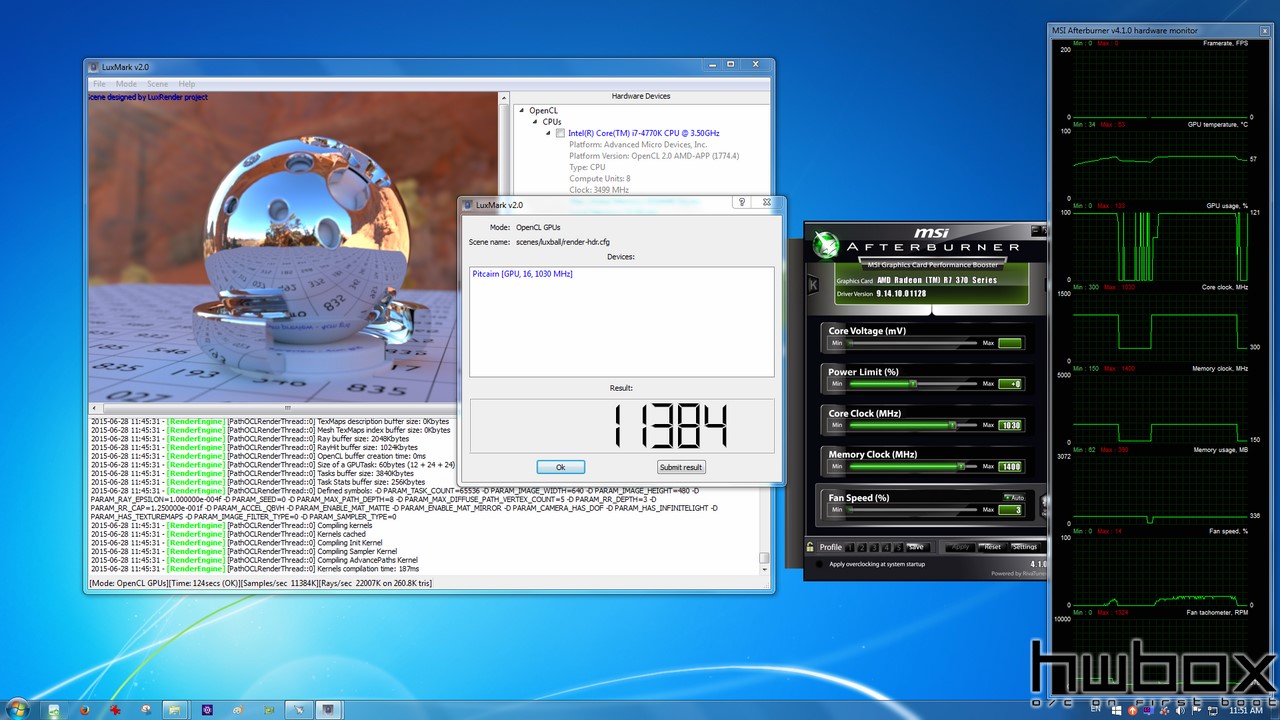Screen dimensions: 1280x720
Task: Click the Compute Units: 8 line
Action: pyautogui.click(x=600, y=179)
